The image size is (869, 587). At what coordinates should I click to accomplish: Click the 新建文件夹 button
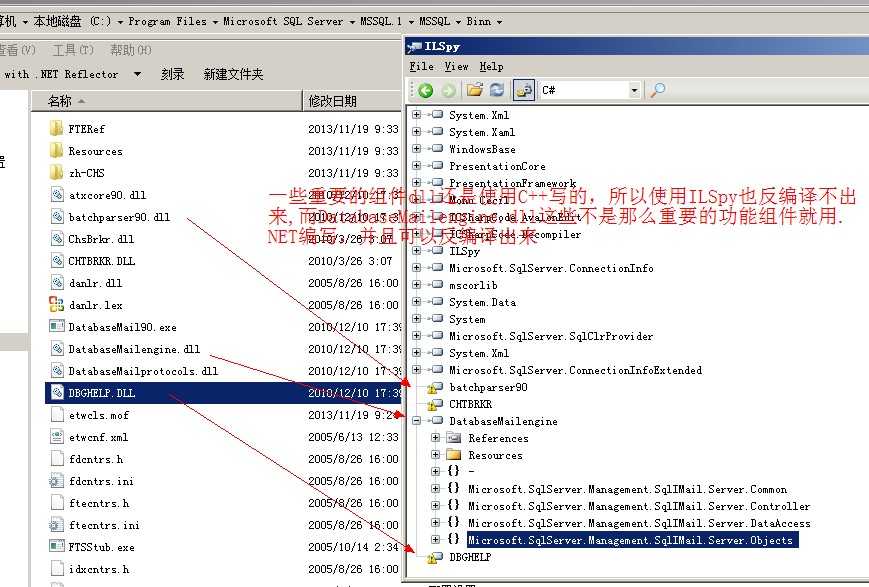point(233,74)
